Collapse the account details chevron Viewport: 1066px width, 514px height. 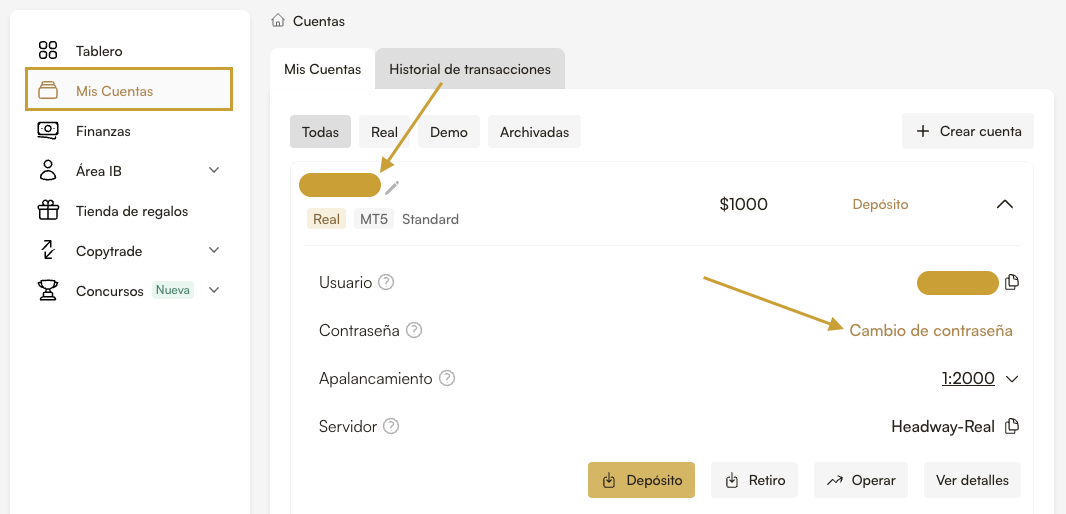pos(1005,204)
